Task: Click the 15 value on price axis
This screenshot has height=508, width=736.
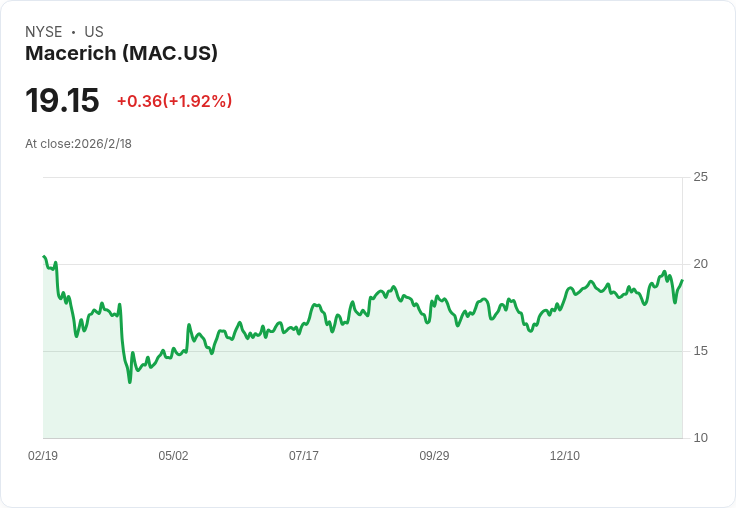Action: 701,351
